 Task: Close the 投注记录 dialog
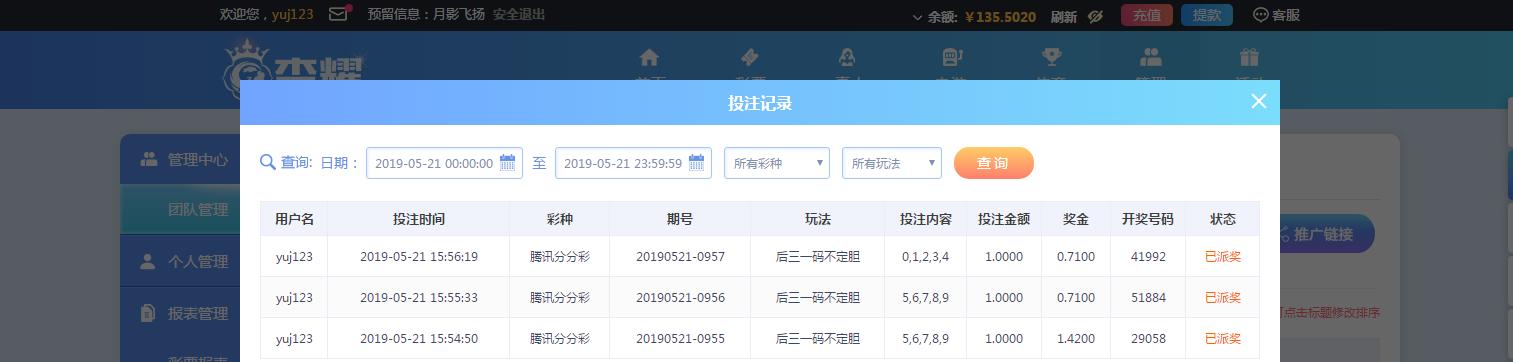[1259, 101]
